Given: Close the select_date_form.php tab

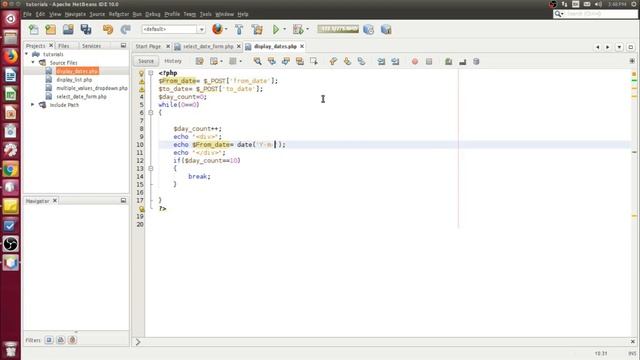Looking at the screenshot, I should [x=239, y=47].
